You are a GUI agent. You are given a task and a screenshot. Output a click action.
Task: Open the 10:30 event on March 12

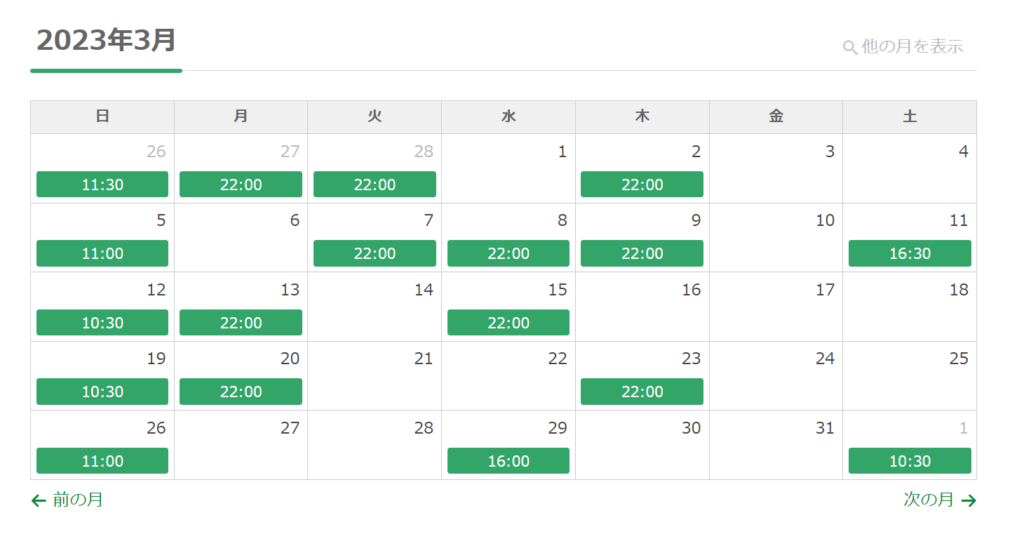coord(102,323)
